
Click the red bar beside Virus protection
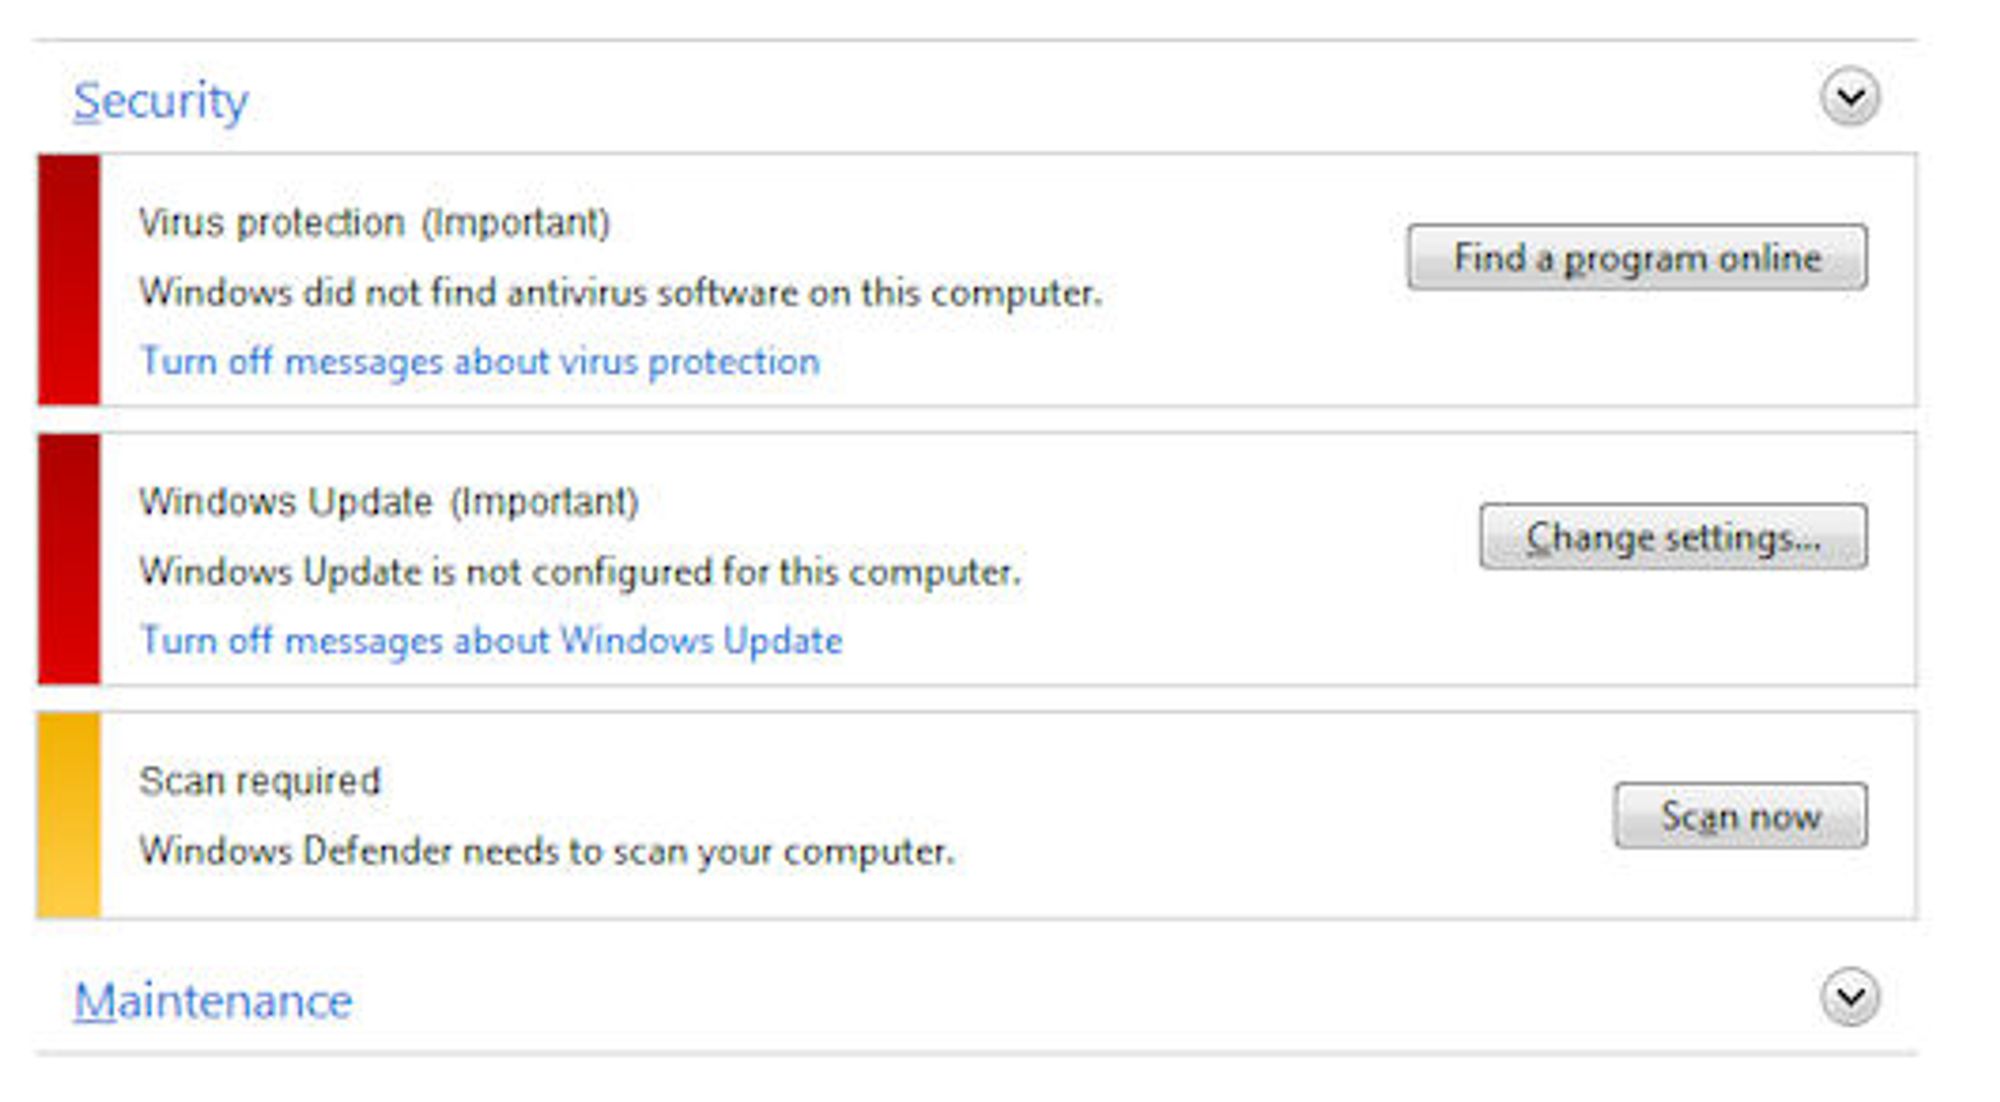[69, 280]
